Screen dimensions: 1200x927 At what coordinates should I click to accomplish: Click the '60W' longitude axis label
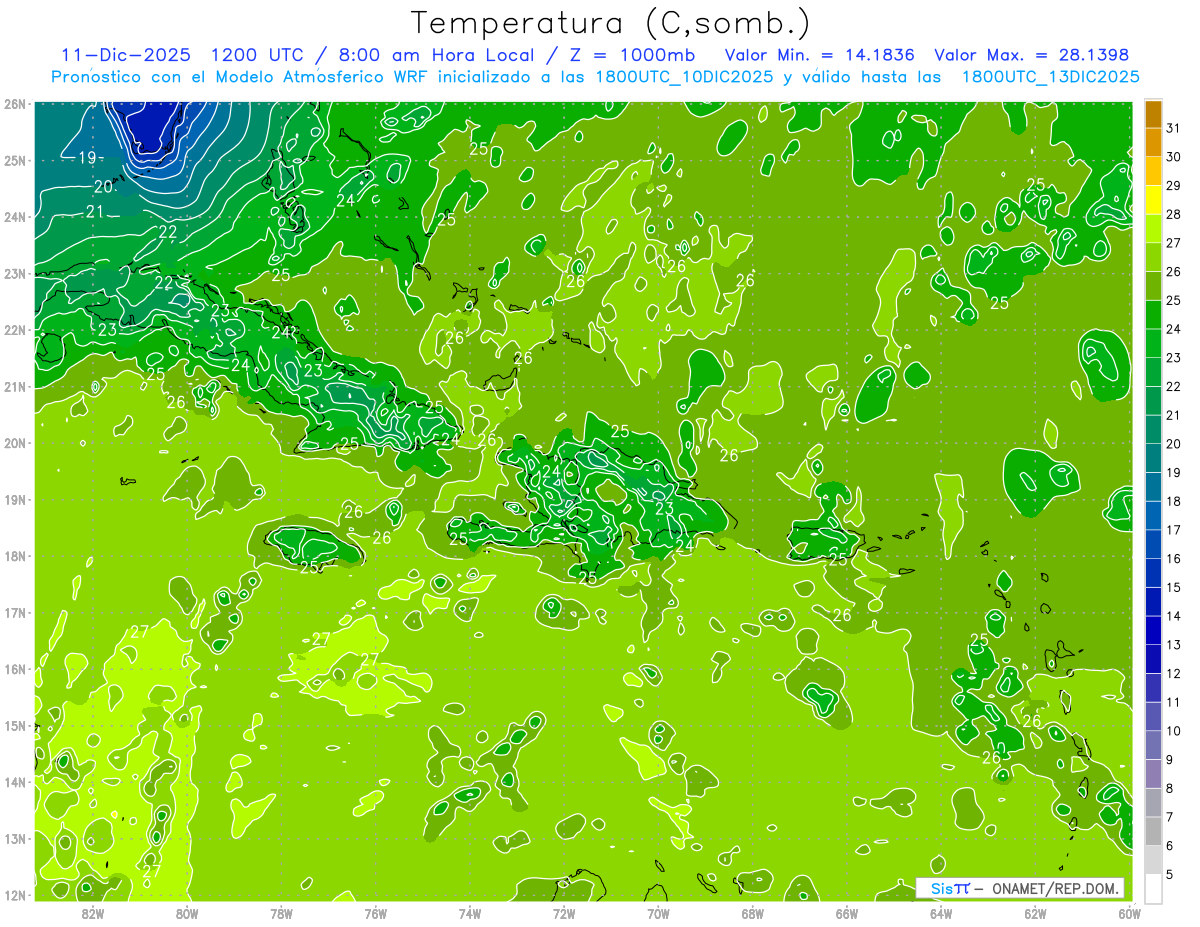point(1130,913)
